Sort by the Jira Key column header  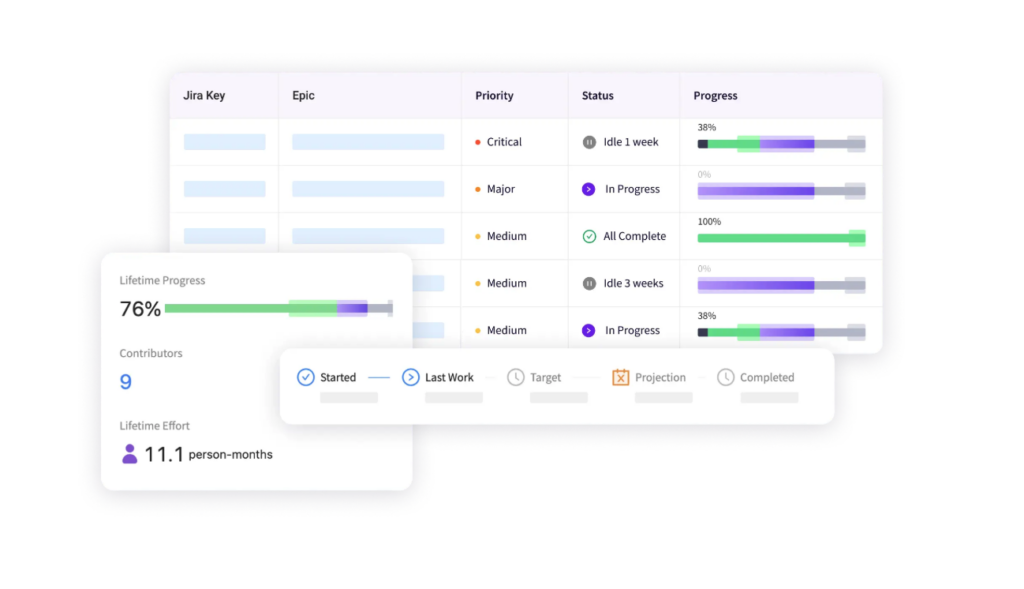(x=204, y=96)
